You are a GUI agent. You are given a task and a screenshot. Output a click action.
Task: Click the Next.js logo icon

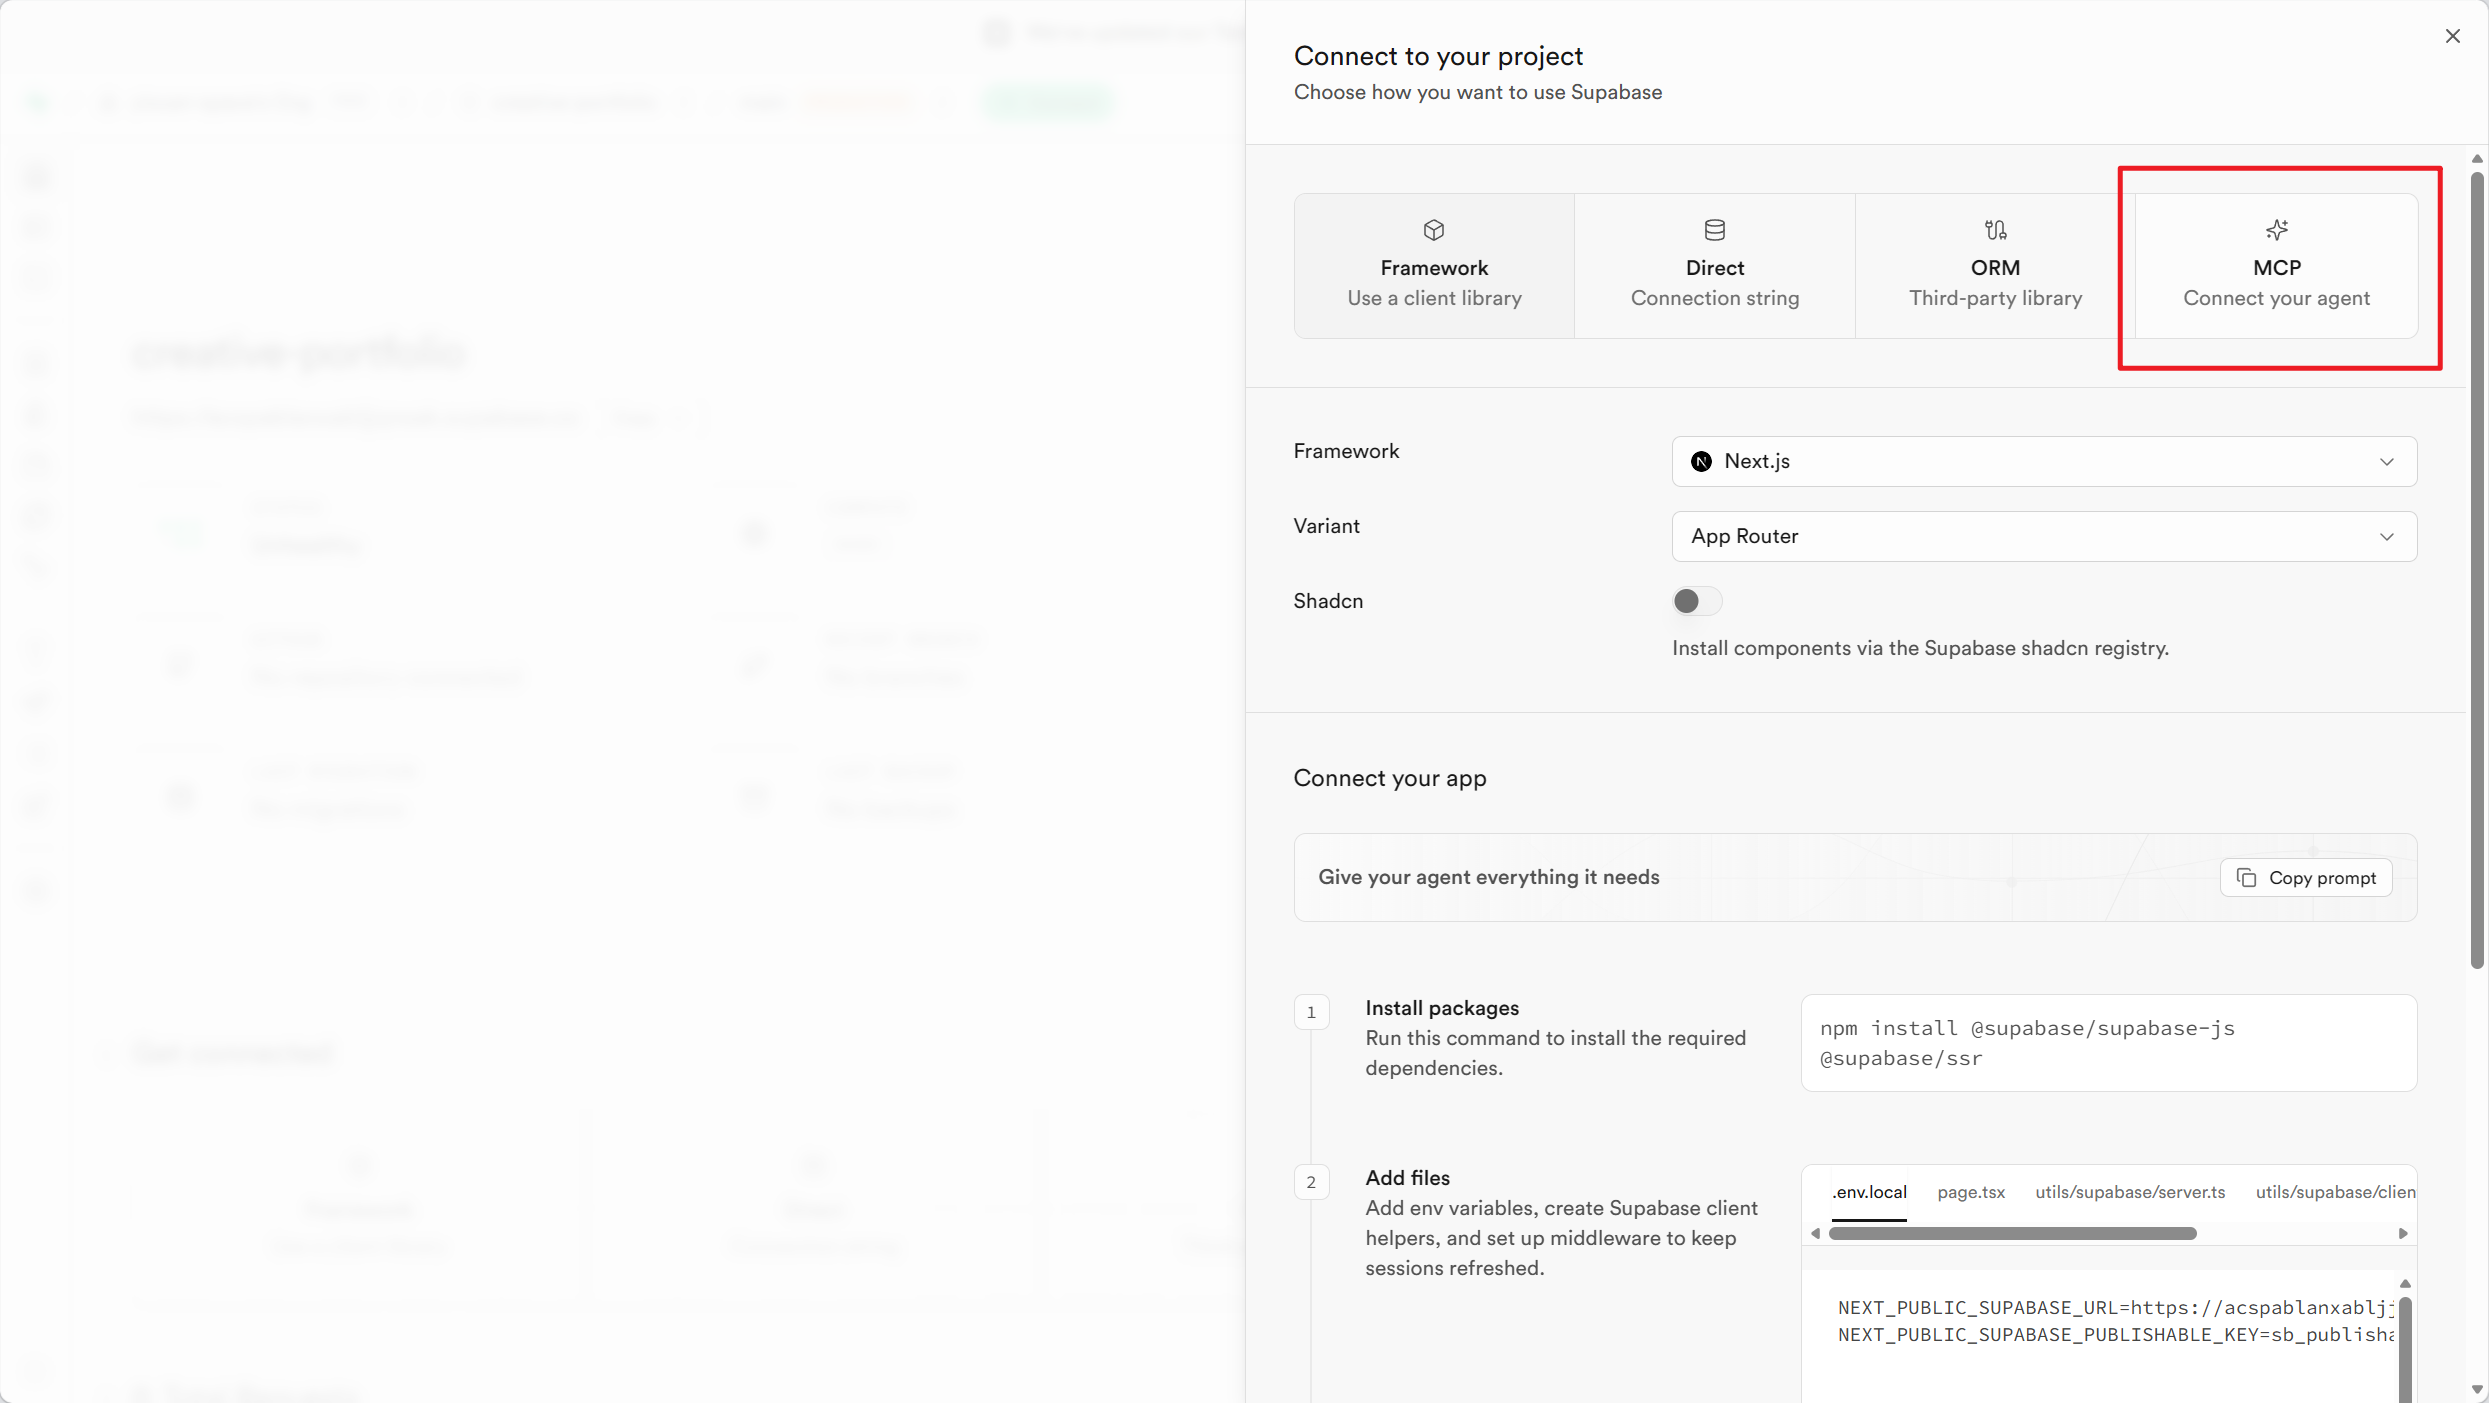tap(1700, 461)
